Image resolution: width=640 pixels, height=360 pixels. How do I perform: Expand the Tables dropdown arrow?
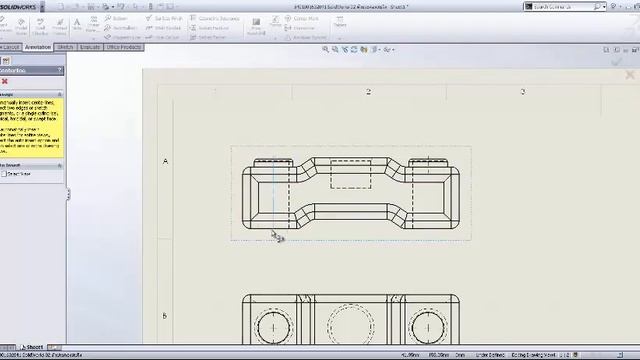tap(340, 38)
